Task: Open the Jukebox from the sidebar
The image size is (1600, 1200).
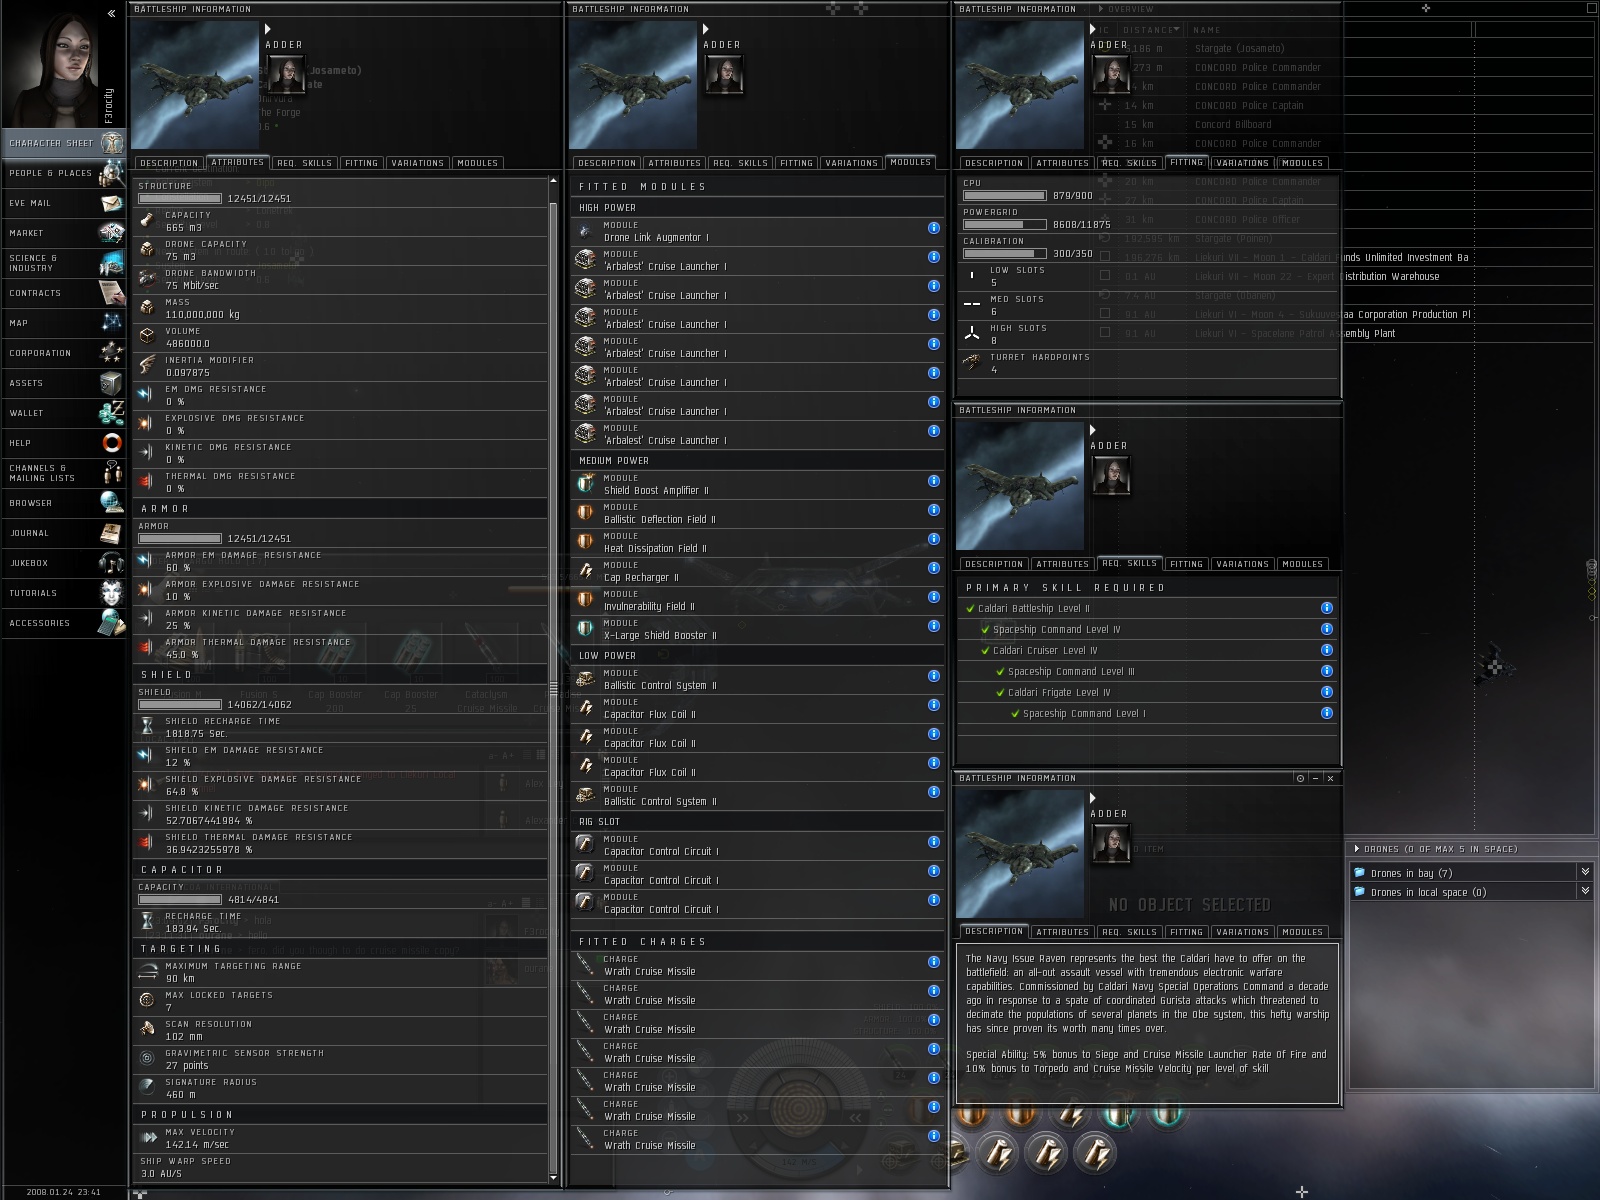Action: pos(64,563)
